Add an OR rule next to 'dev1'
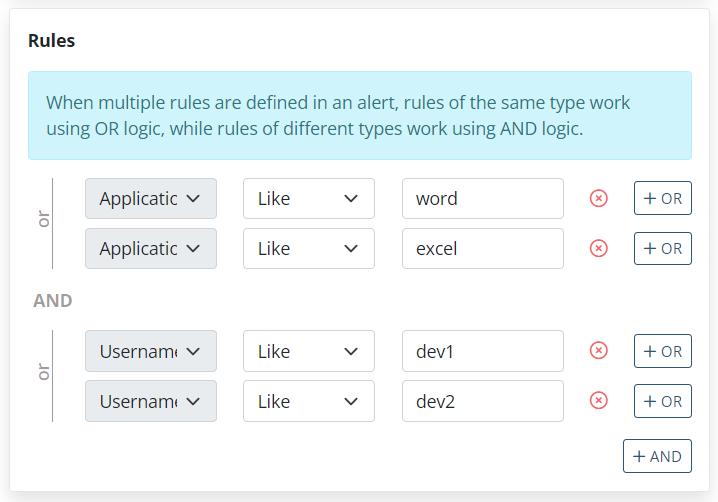This screenshot has height=502, width=718. (662, 351)
